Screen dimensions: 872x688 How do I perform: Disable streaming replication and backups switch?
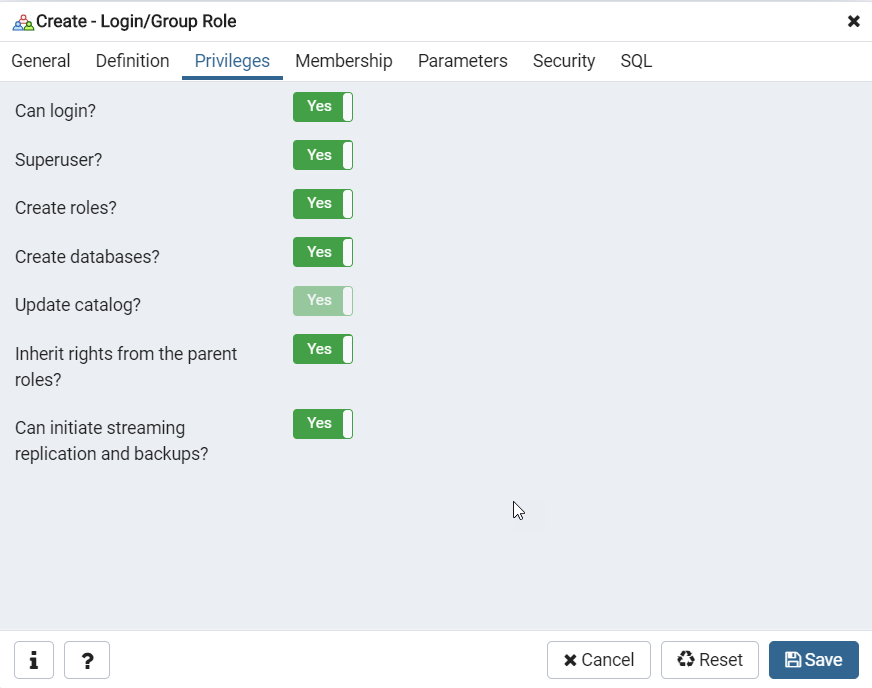[x=322, y=424]
